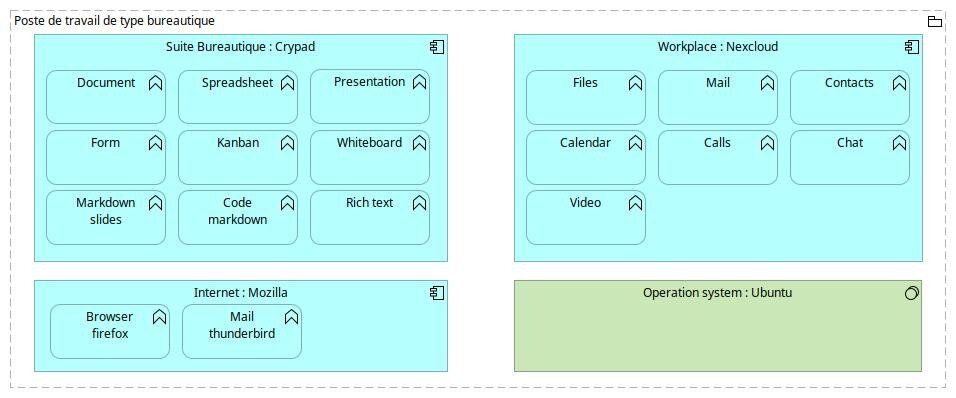
Task: Click the system software icon on Ubuntu box
Action: (x=911, y=293)
